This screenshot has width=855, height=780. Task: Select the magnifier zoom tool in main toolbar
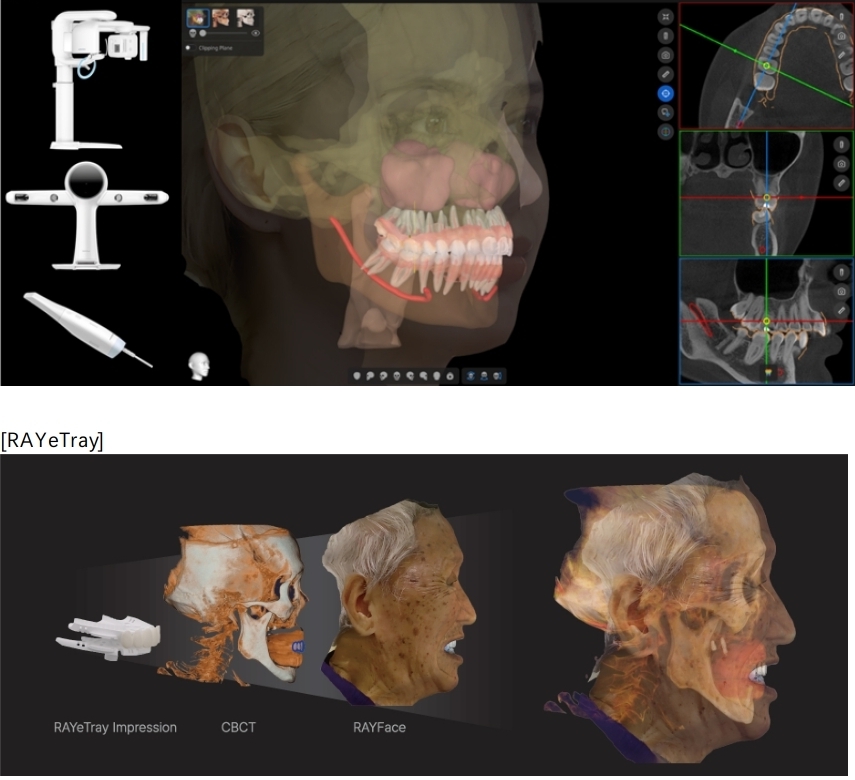[665, 112]
